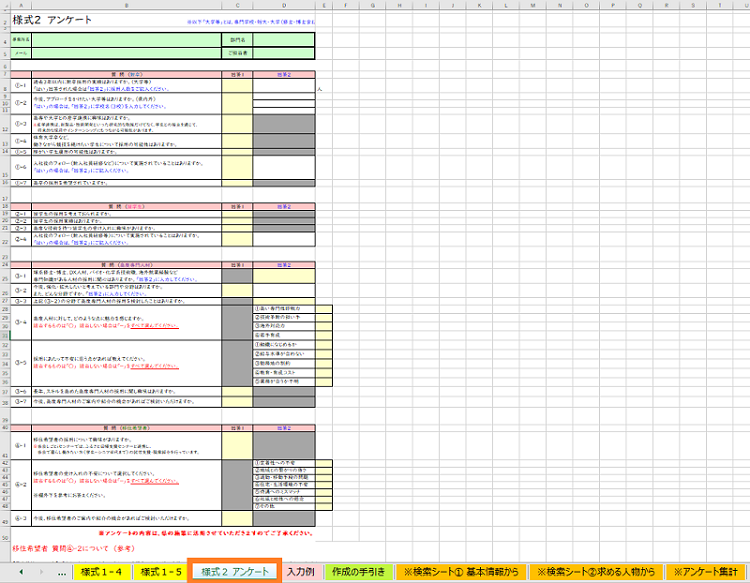
Task: Click the ellipsis for hidden sheet tabs
Action: coord(62,571)
